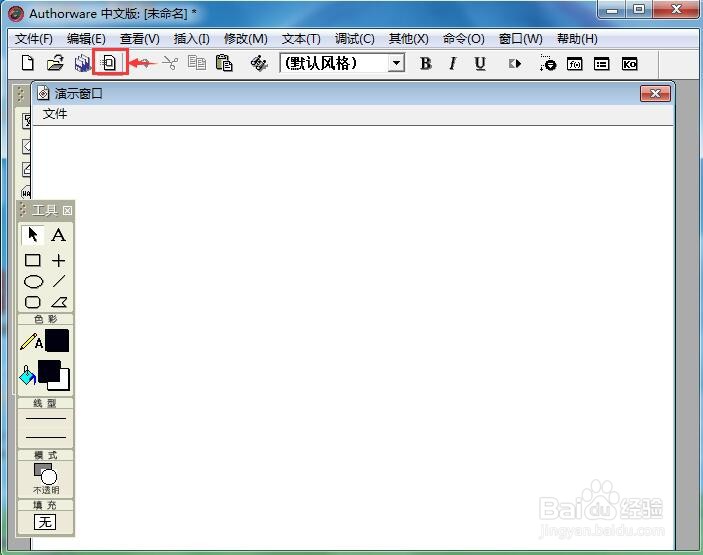Open the 帮助(H) menu
This screenshot has width=703, height=555.
click(577, 39)
